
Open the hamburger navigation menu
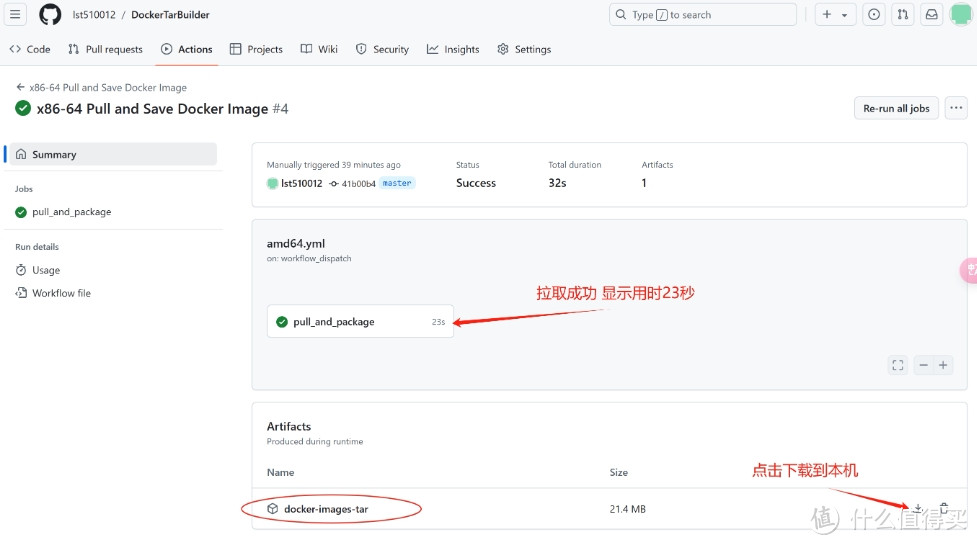[15, 14]
